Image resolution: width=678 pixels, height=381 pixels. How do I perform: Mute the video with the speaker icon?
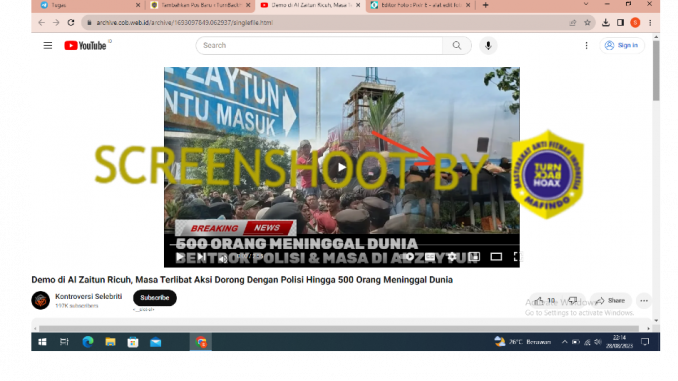[x=223, y=258]
